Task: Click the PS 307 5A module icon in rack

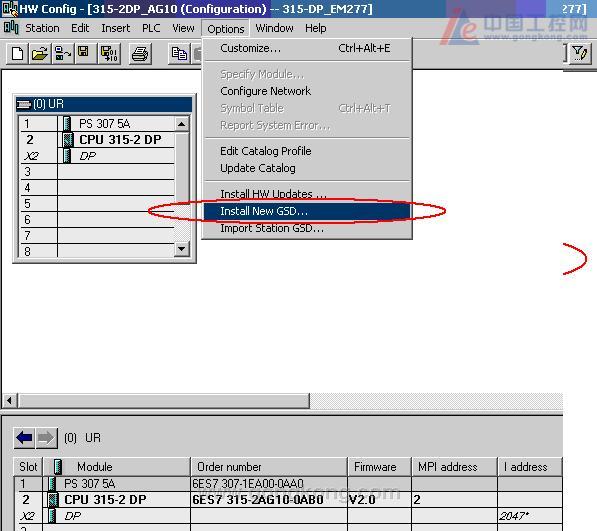Action: pos(67,123)
